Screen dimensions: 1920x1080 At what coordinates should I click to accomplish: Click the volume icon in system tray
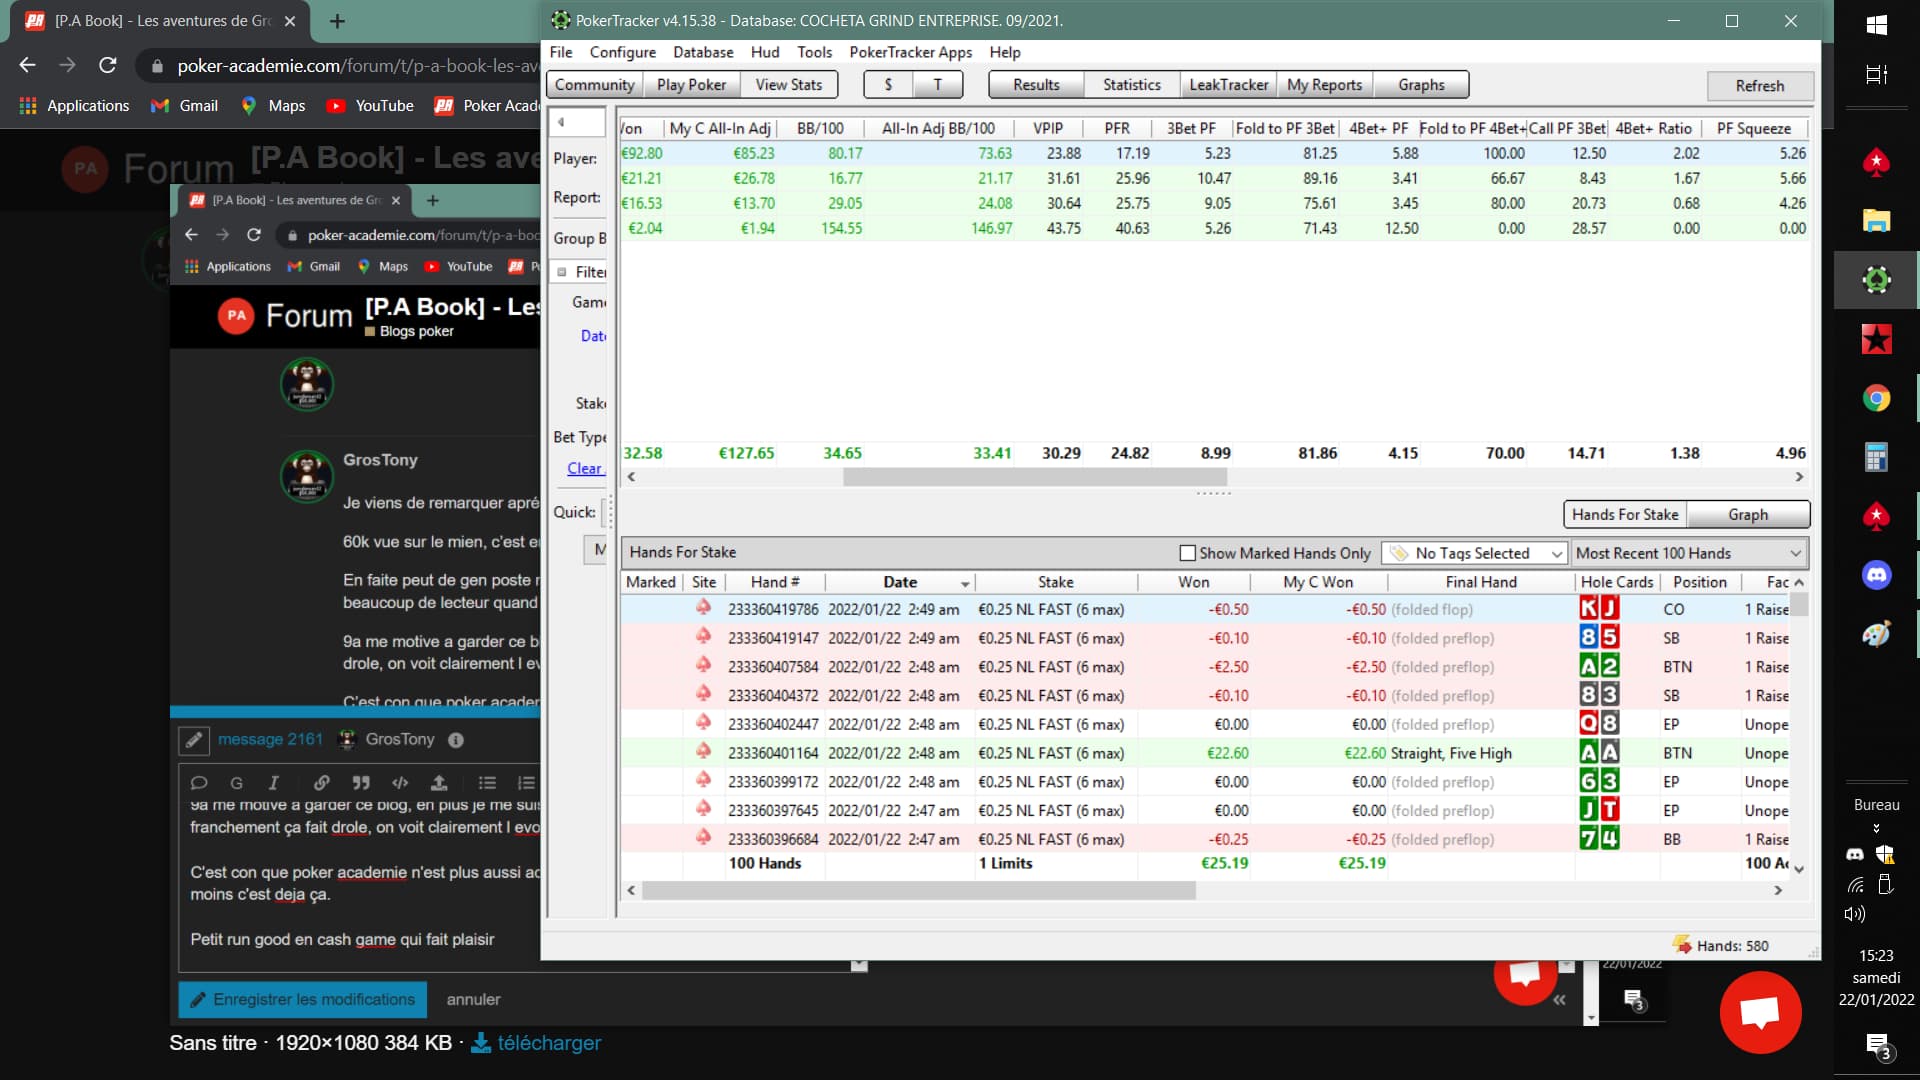1855,914
